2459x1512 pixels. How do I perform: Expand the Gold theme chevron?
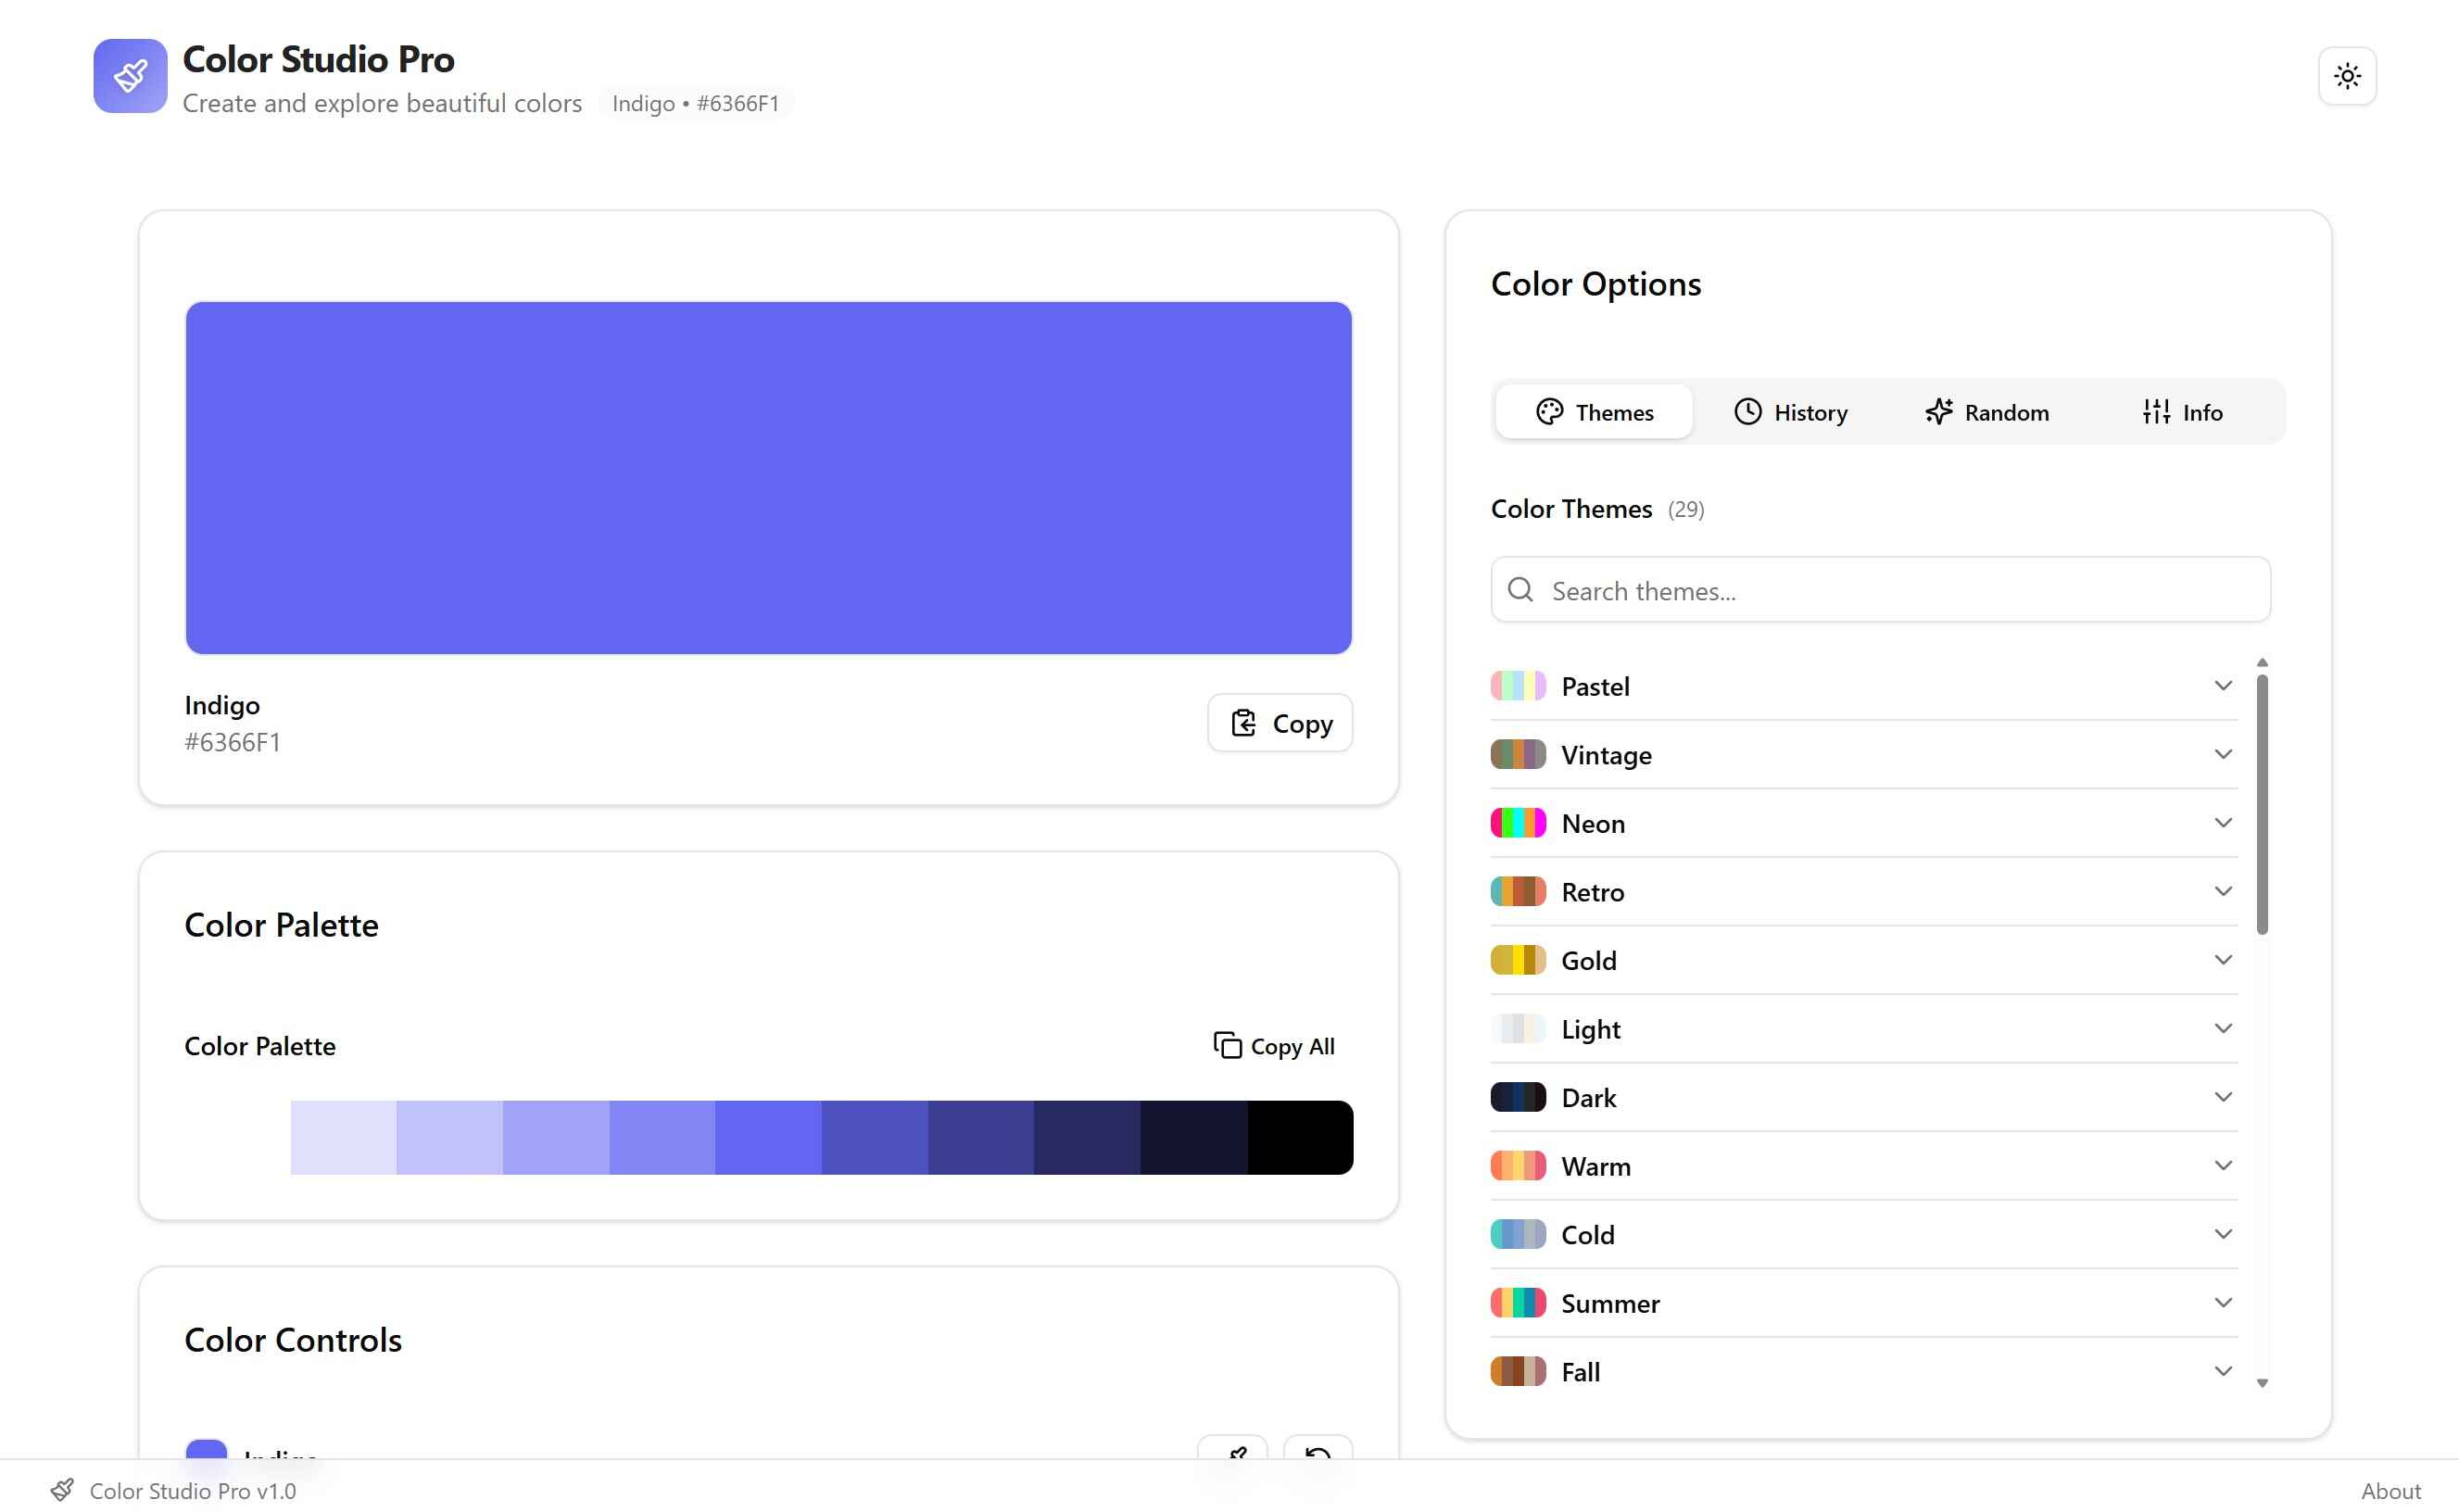click(x=2223, y=960)
